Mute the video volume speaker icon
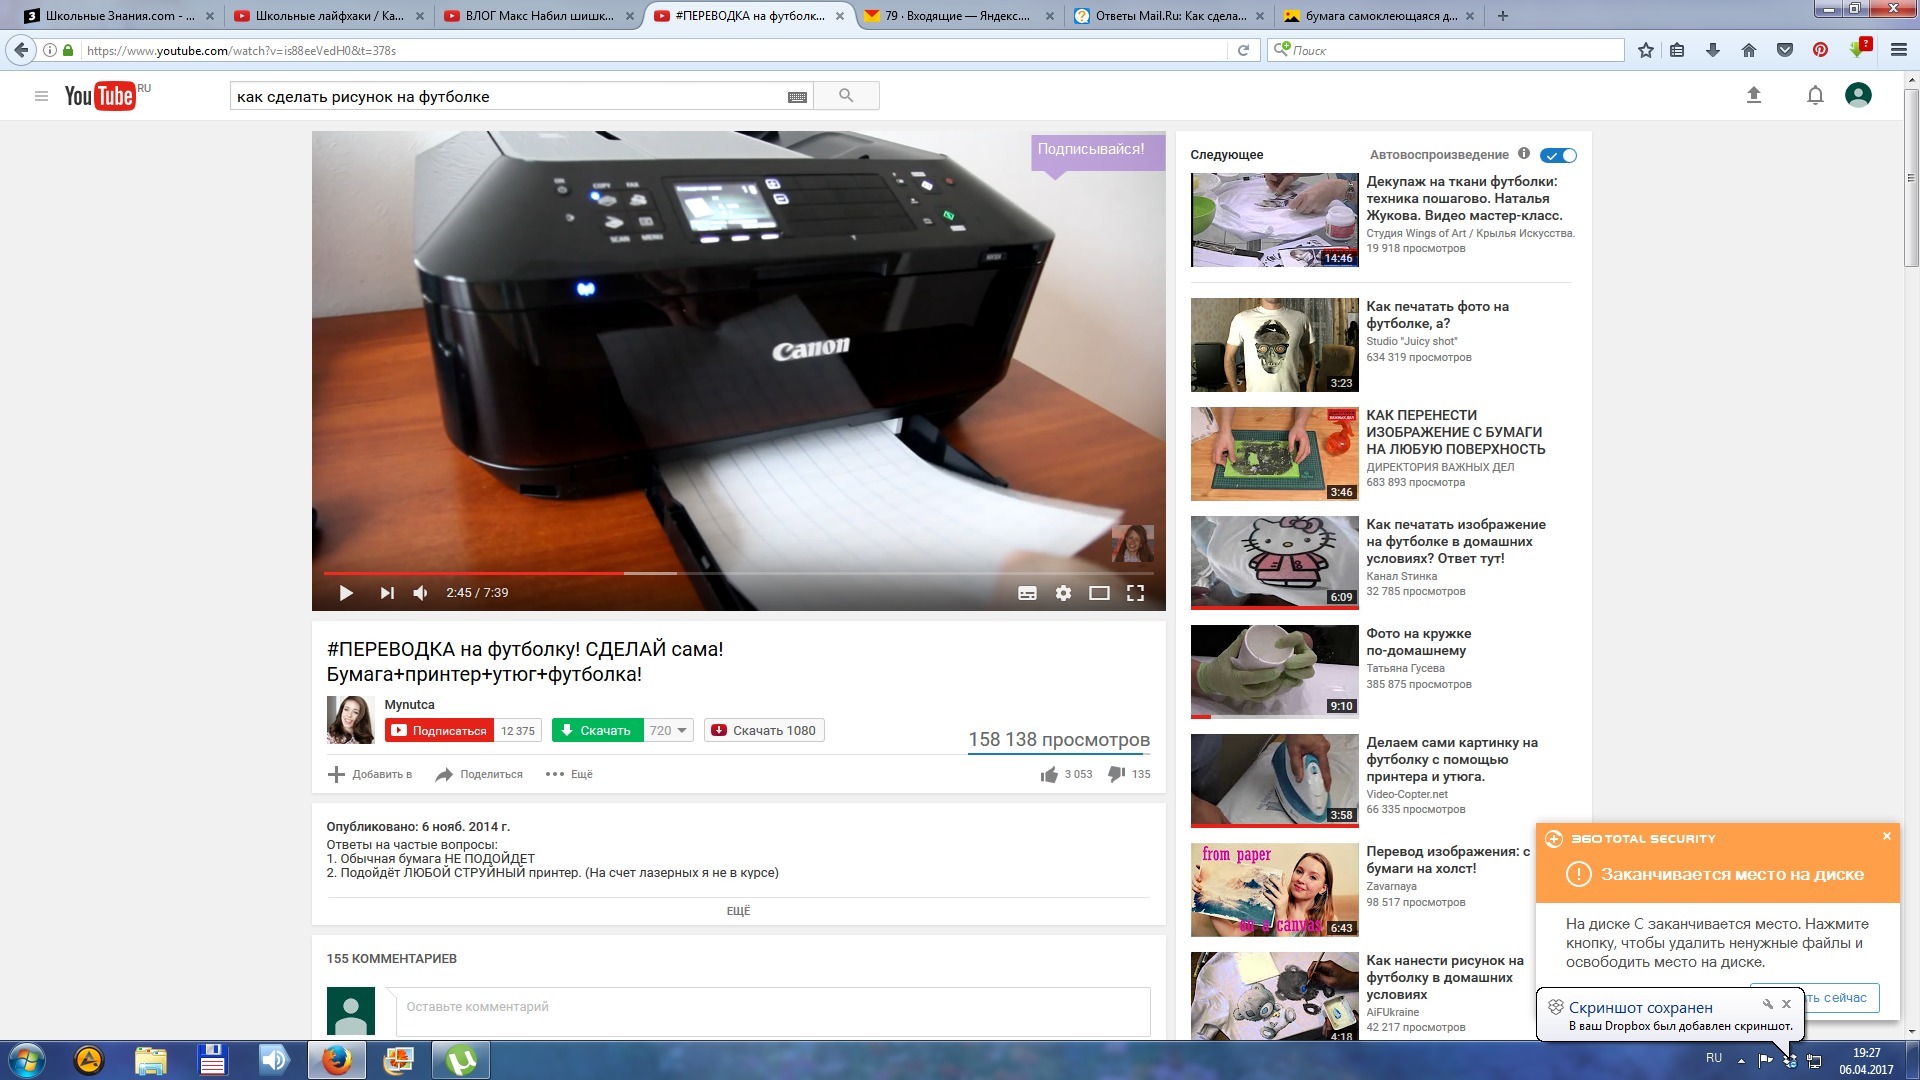 tap(421, 593)
